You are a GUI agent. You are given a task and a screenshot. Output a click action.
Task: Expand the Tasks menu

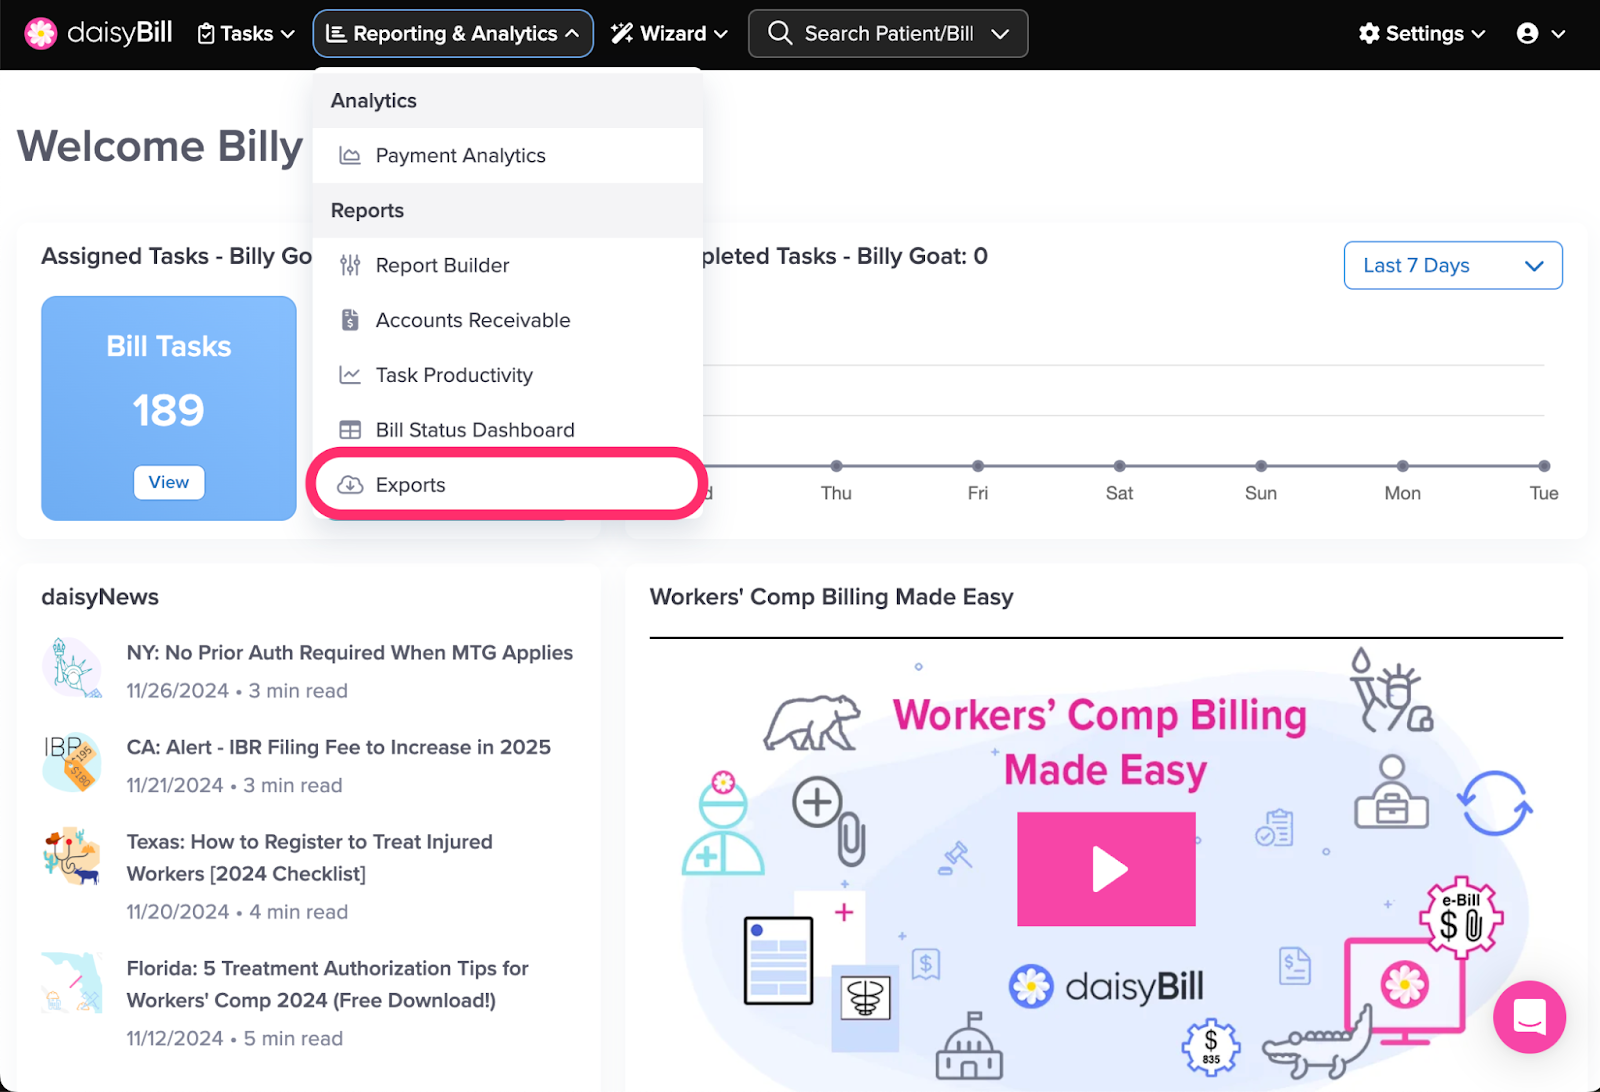[x=246, y=34]
